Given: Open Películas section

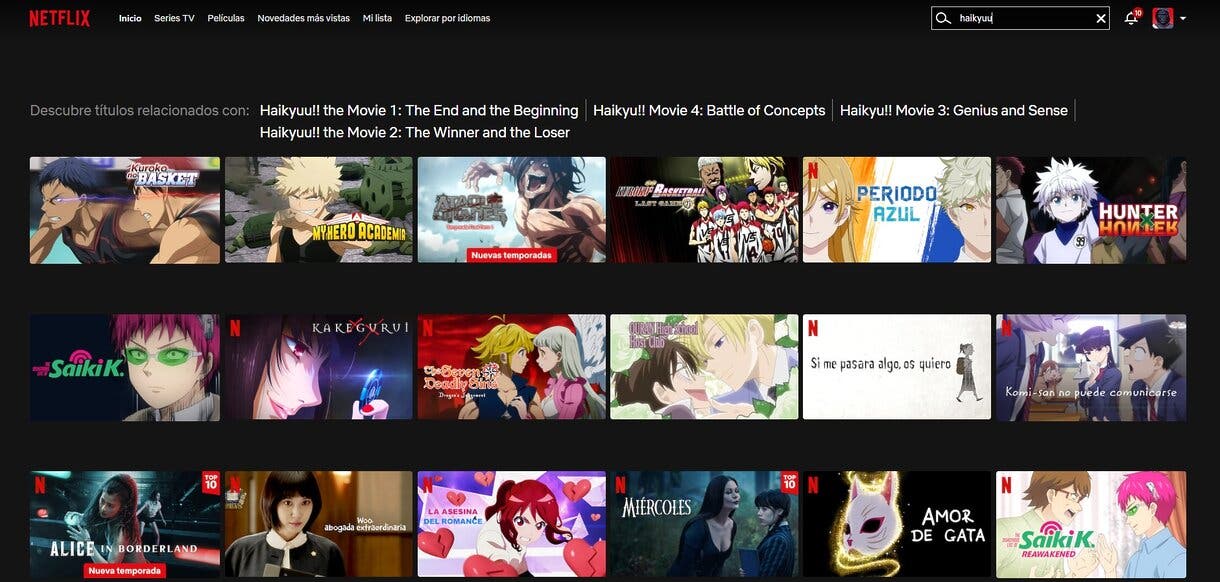Looking at the screenshot, I should (226, 18).
